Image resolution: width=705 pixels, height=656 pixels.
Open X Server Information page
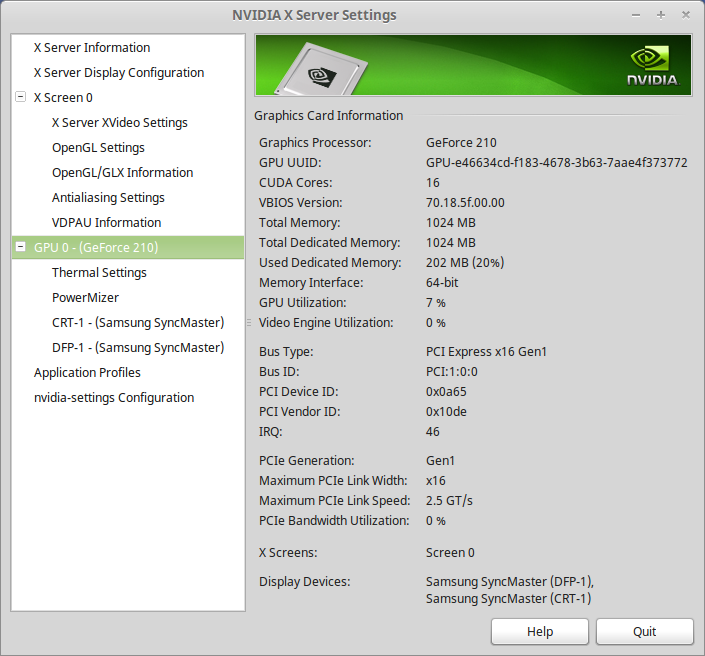(x=92, y=48)
